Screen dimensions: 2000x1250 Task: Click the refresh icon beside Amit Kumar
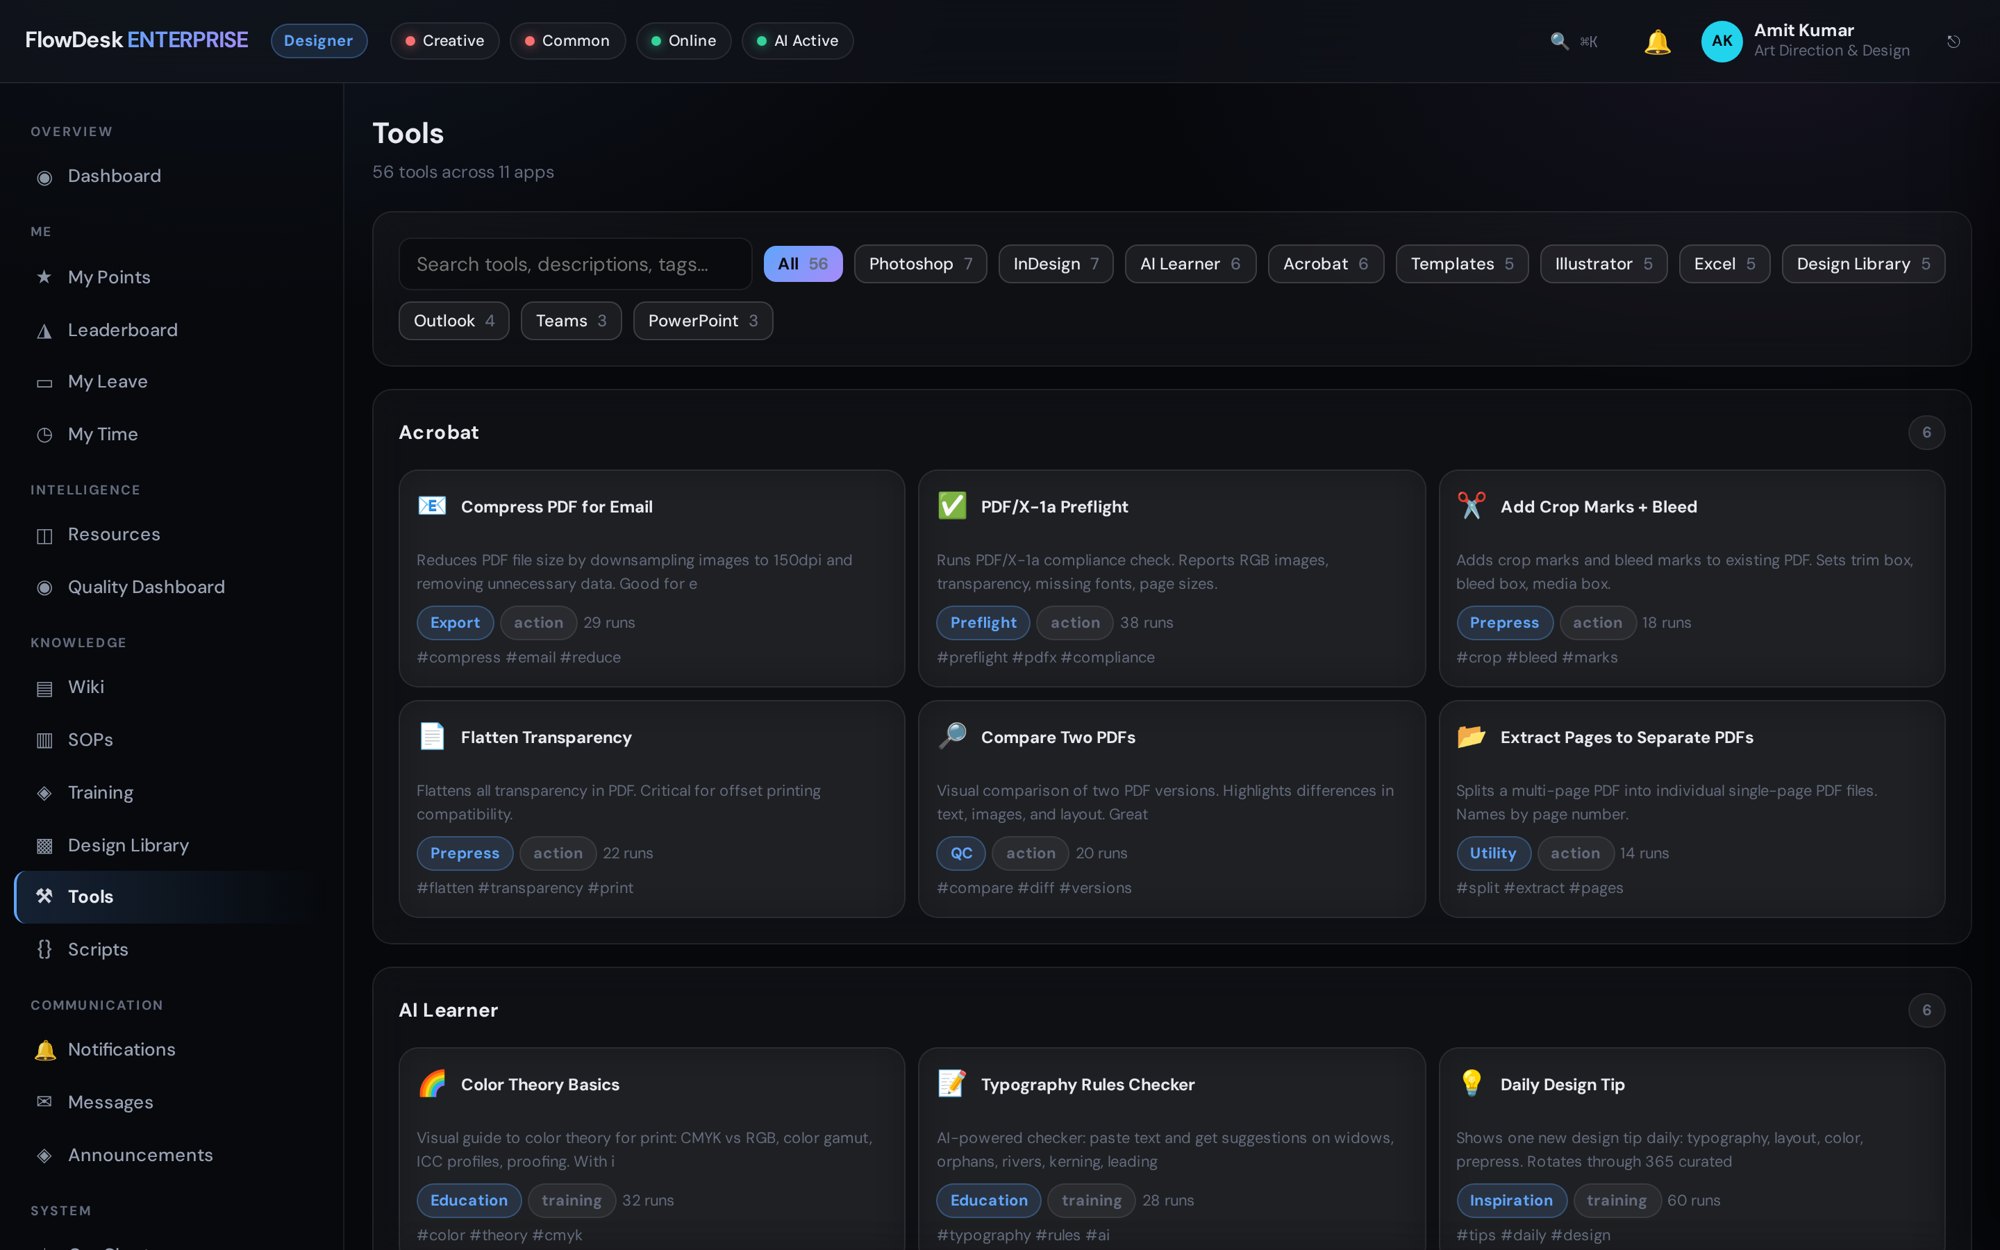point(1953,41)
